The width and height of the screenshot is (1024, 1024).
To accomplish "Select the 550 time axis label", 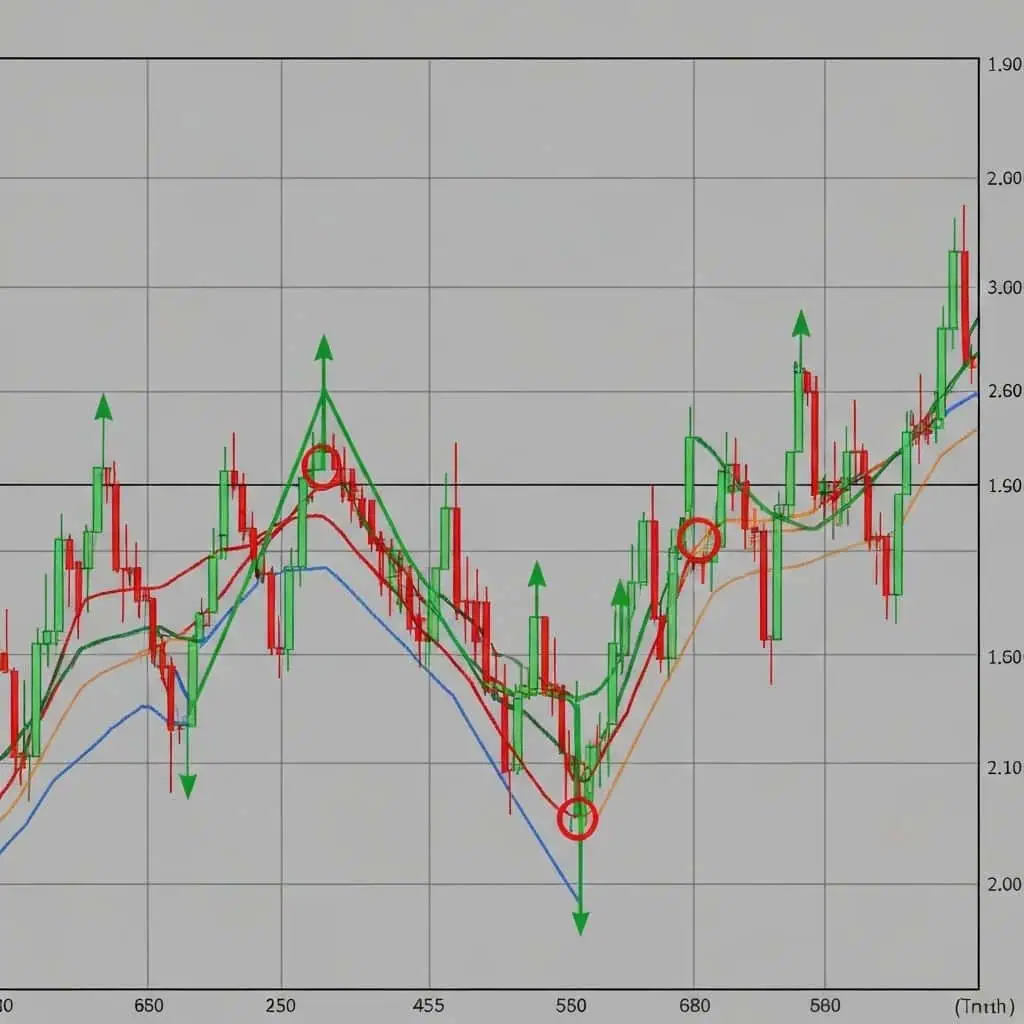I will (571, 1004).
